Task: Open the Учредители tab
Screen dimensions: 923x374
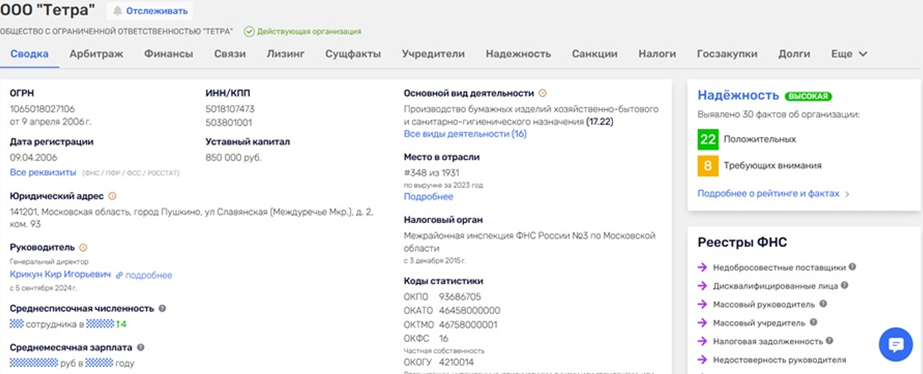Action: pyautogui.click(x=433, y=54)
